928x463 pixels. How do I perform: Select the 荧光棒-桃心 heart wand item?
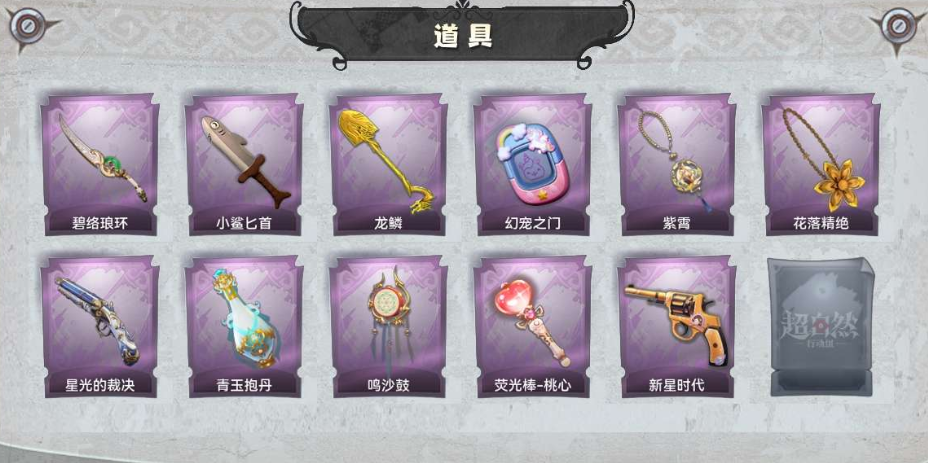pos(533,326)
